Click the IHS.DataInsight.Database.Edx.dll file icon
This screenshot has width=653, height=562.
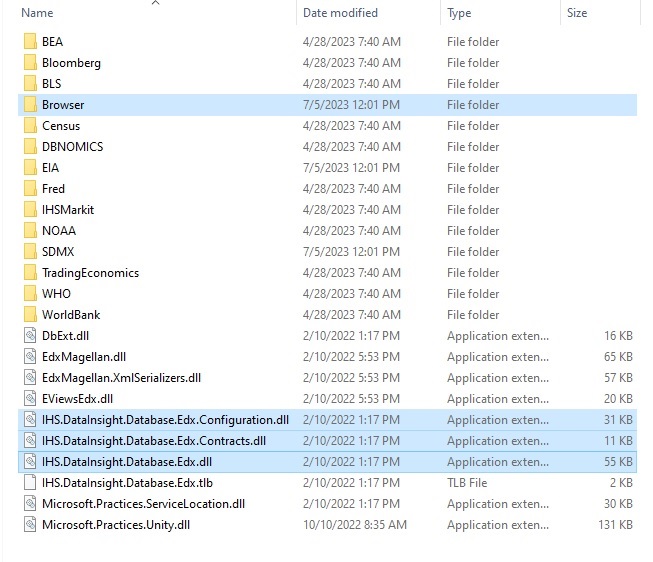pos(30,462)
